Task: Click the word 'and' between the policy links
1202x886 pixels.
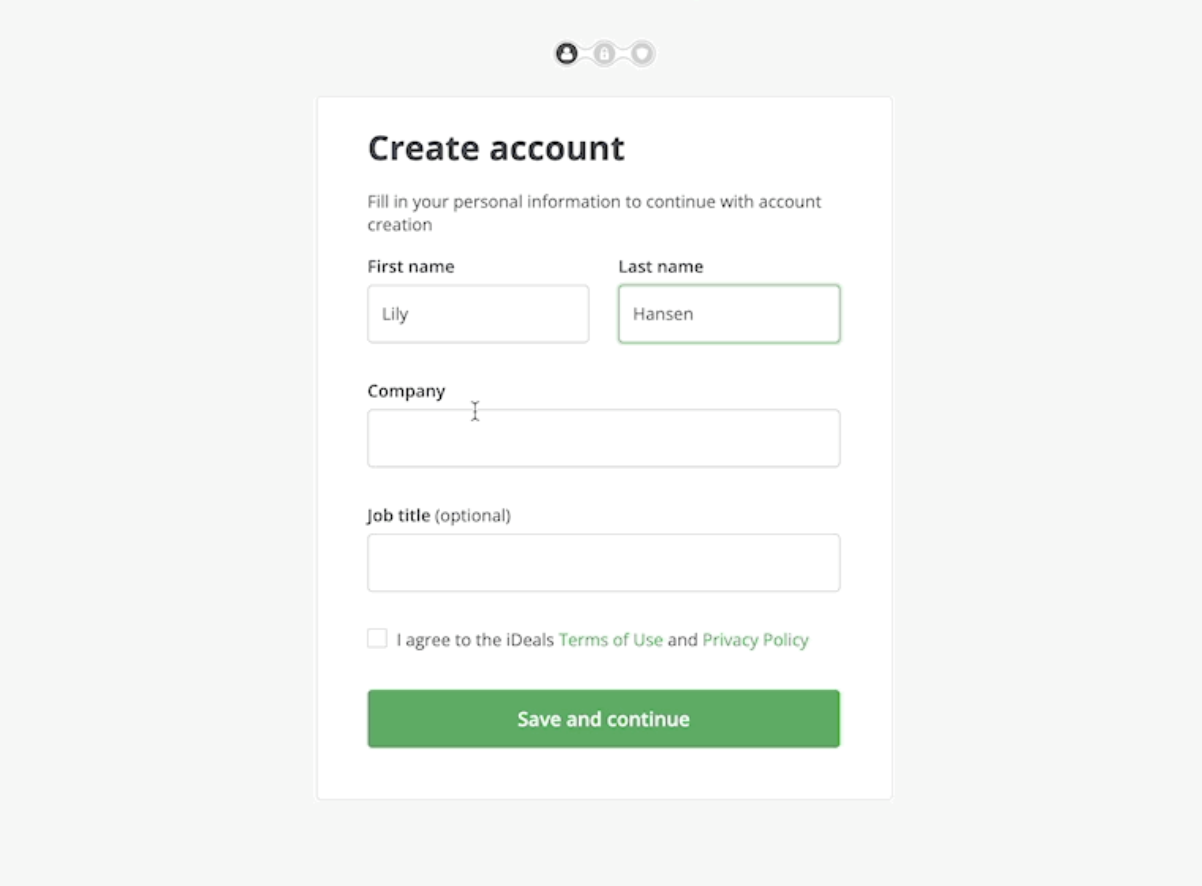Action: [x=683, y=640]
